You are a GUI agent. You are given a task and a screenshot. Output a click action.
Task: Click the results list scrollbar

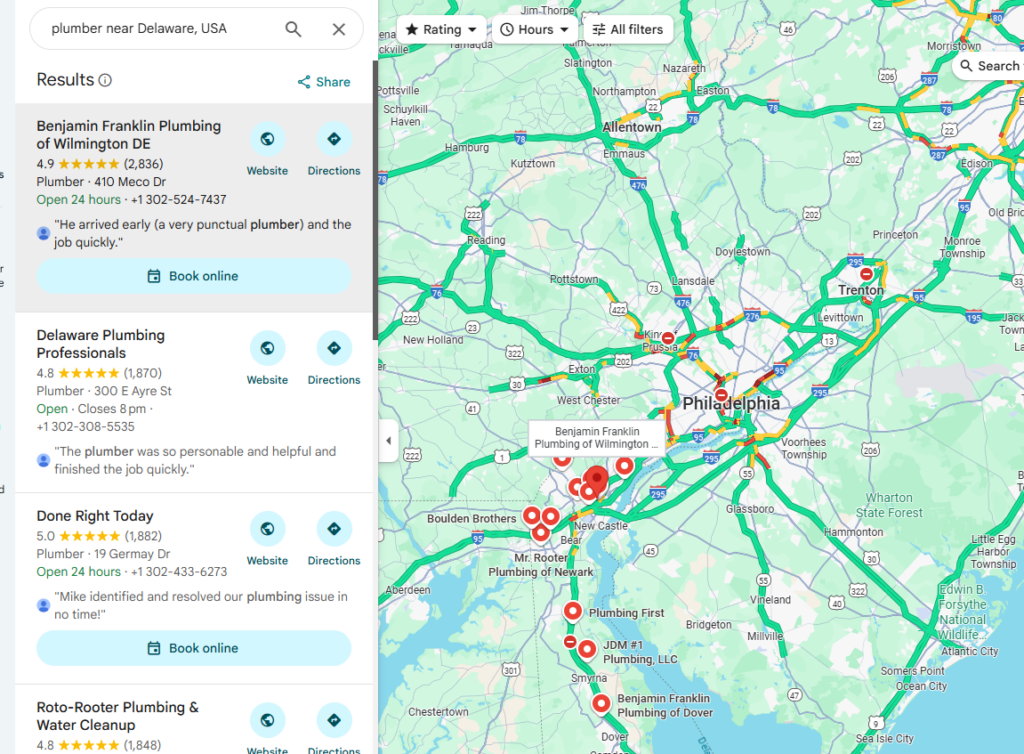(x=375, y=200)
